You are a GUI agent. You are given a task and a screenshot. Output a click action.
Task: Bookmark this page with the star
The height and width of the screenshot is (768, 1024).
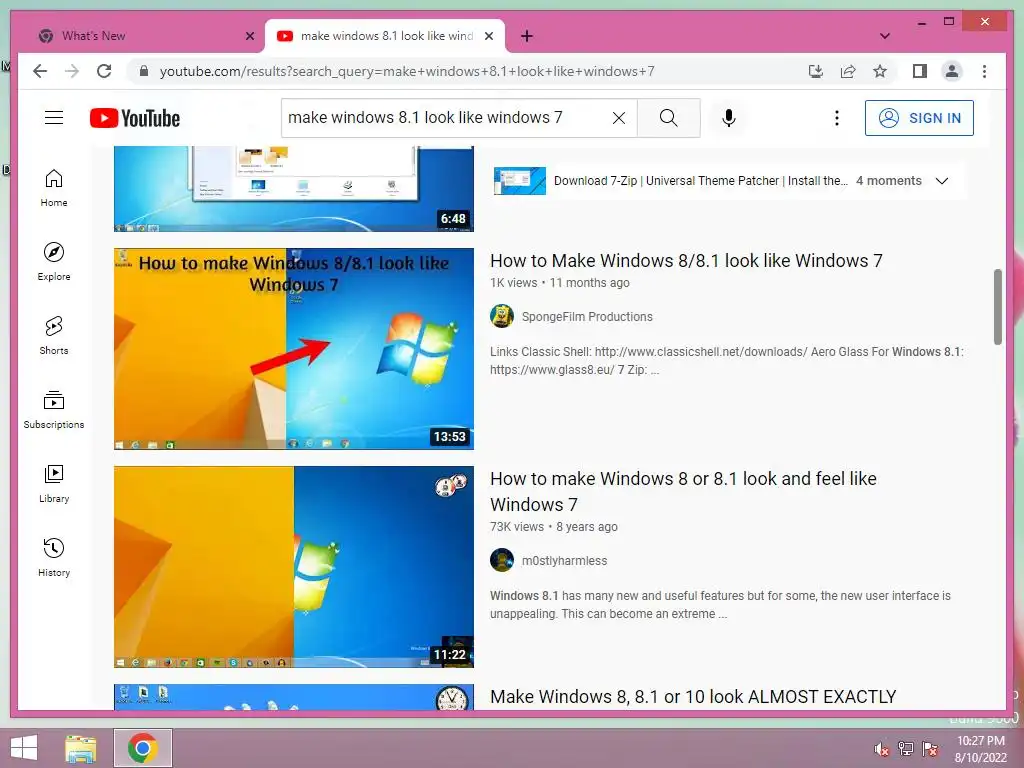coord(880,71)
